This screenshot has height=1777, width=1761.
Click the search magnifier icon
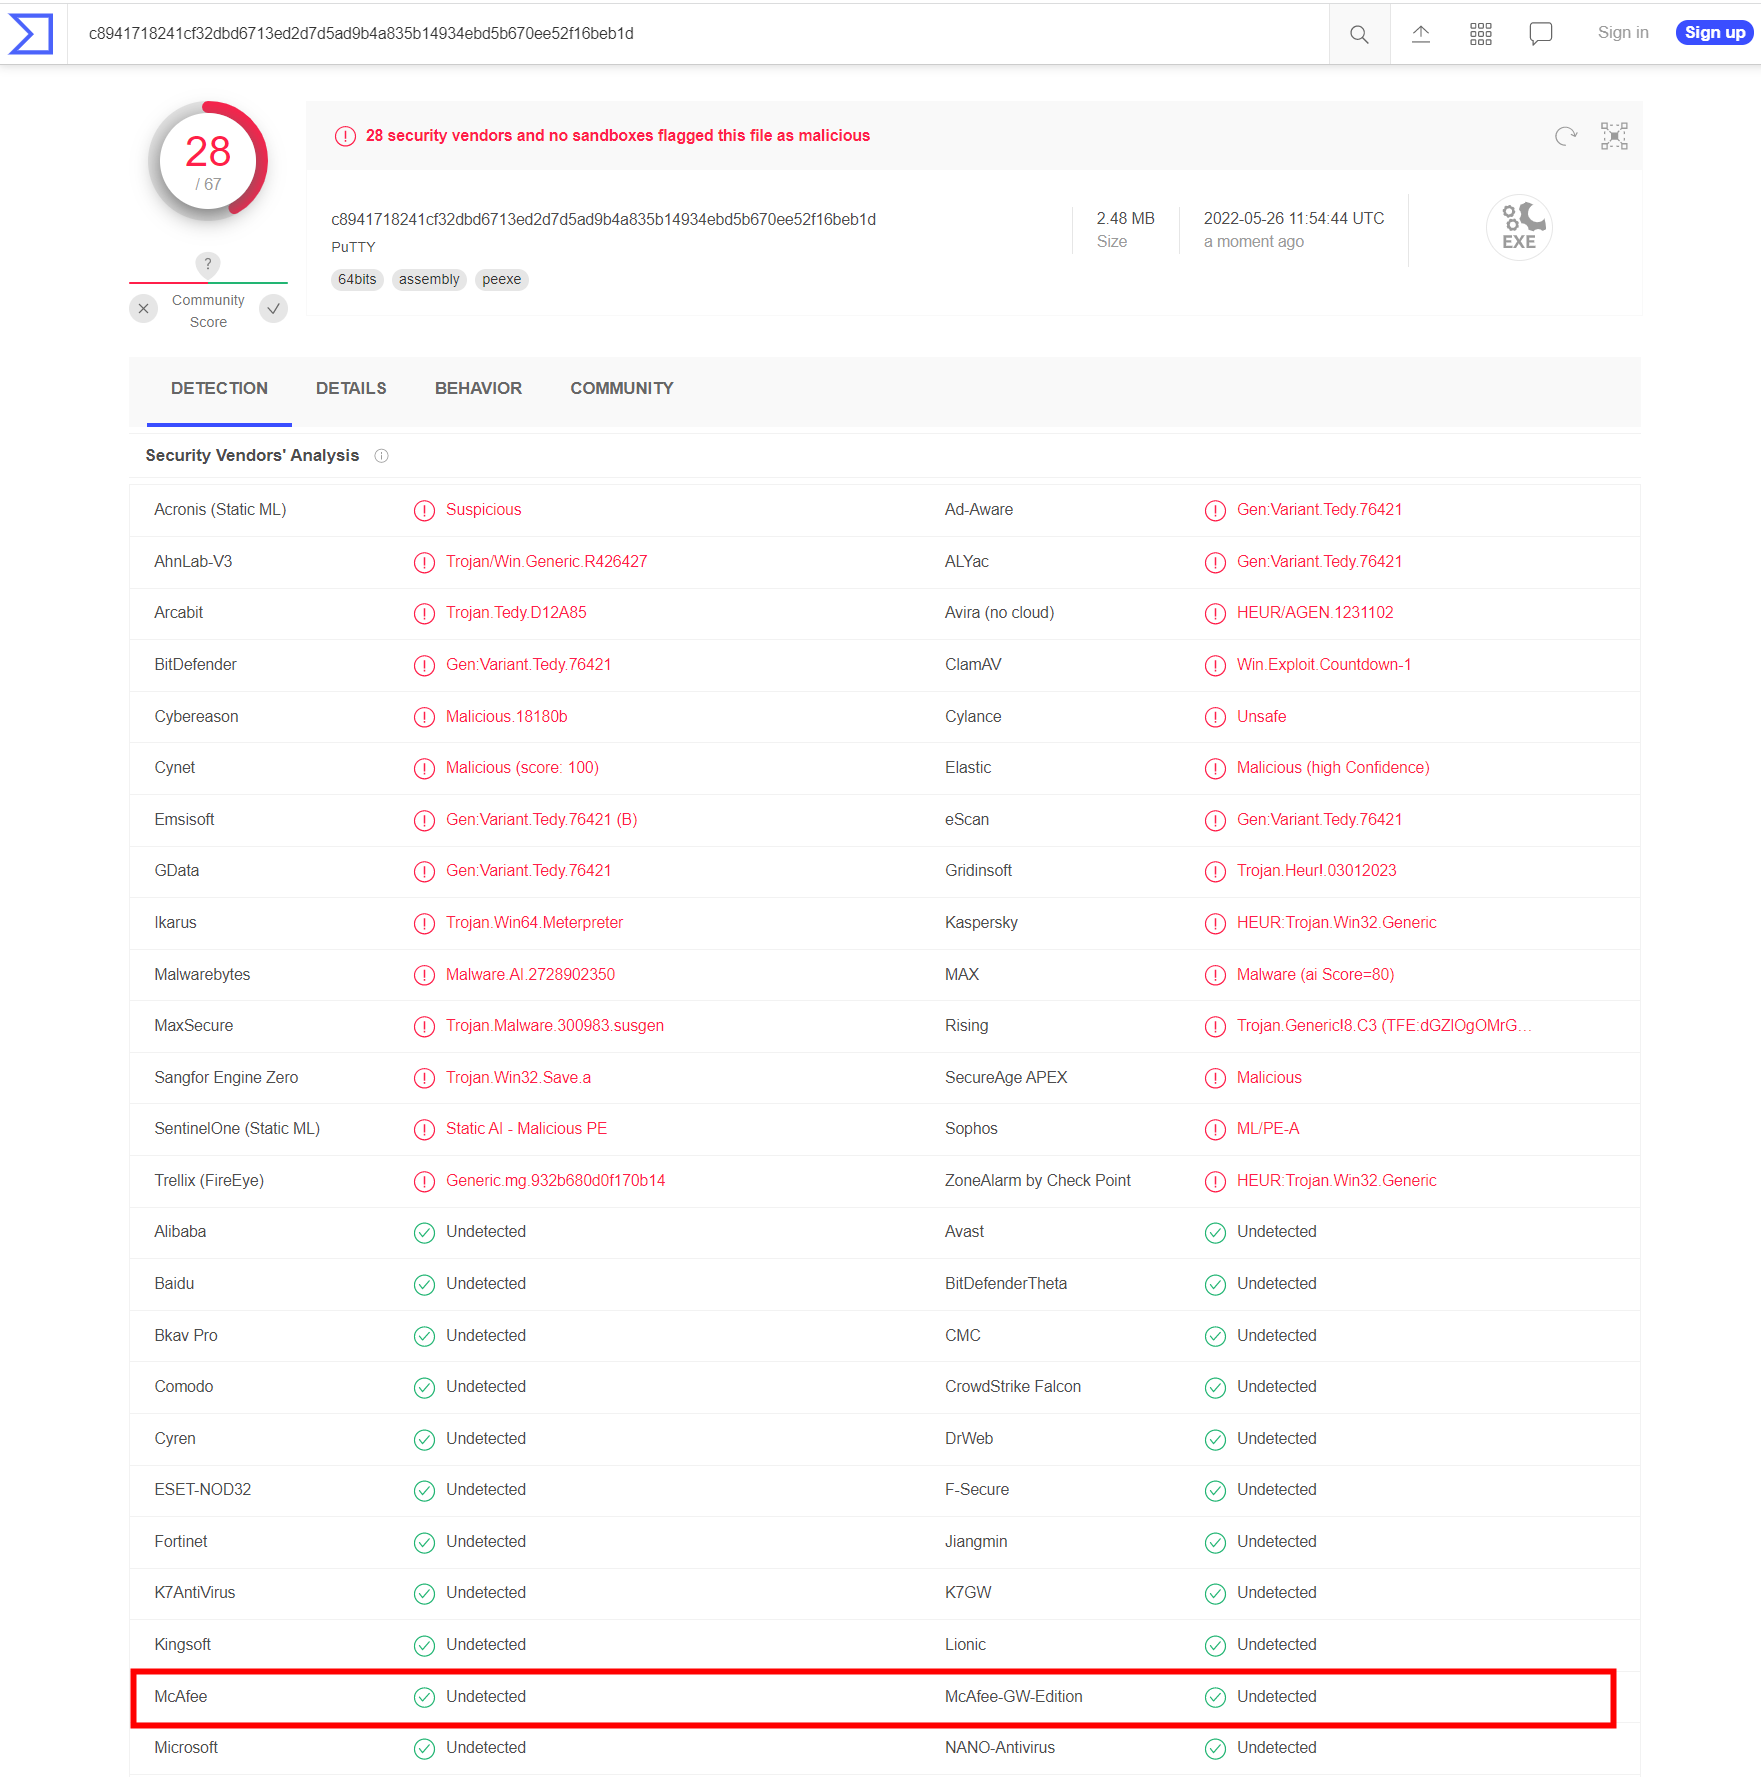click(1358, 34)
